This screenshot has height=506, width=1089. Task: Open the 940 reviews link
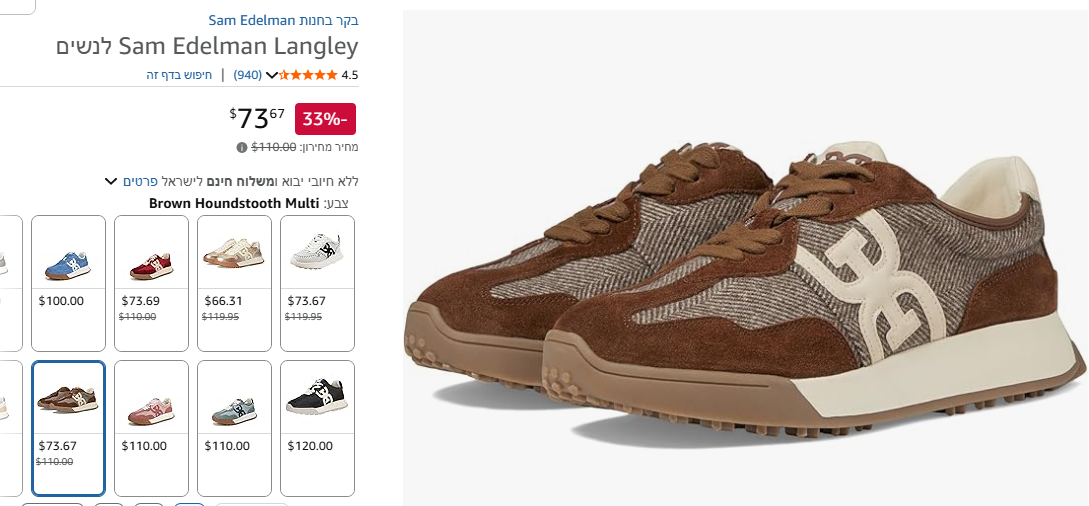click(247, 75)
